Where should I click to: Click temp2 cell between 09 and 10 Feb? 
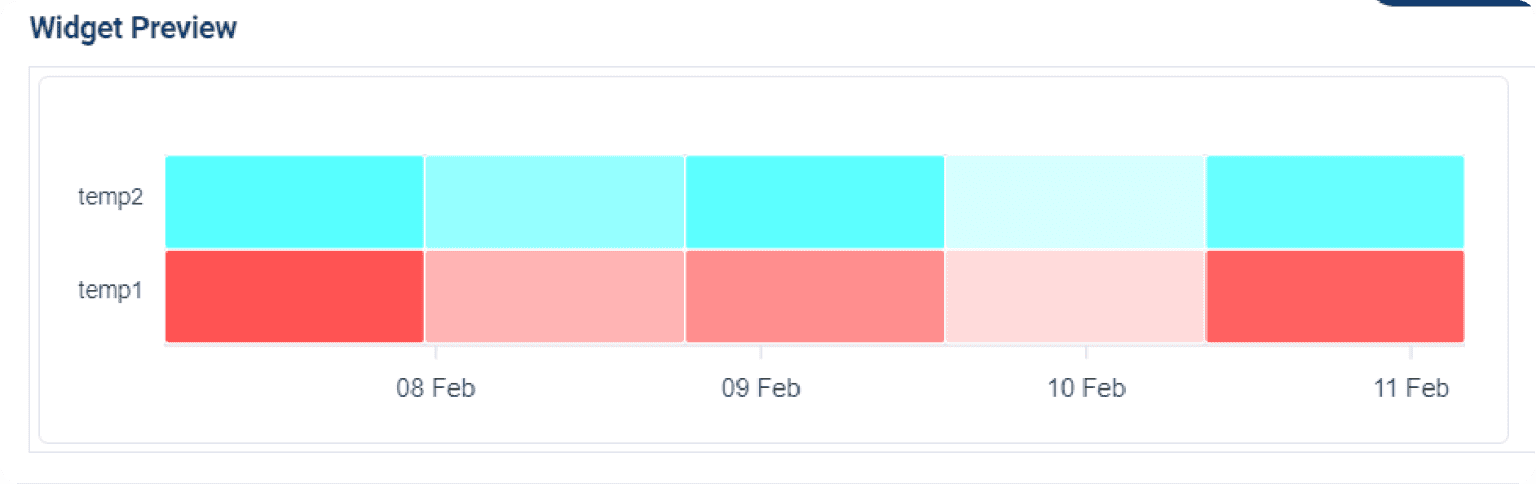[814, 201]
